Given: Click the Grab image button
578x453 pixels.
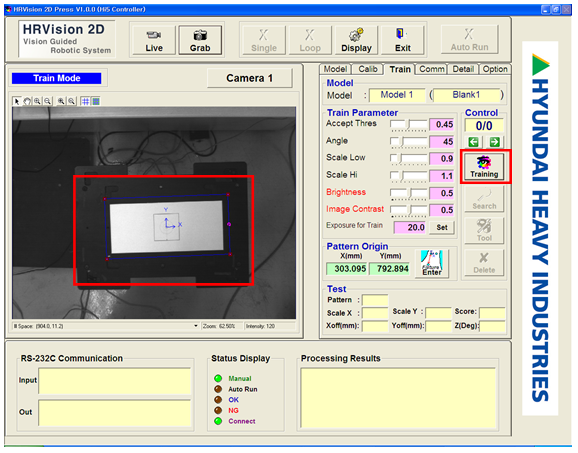Looking at the screenshot, I should [x=200, y=40].
